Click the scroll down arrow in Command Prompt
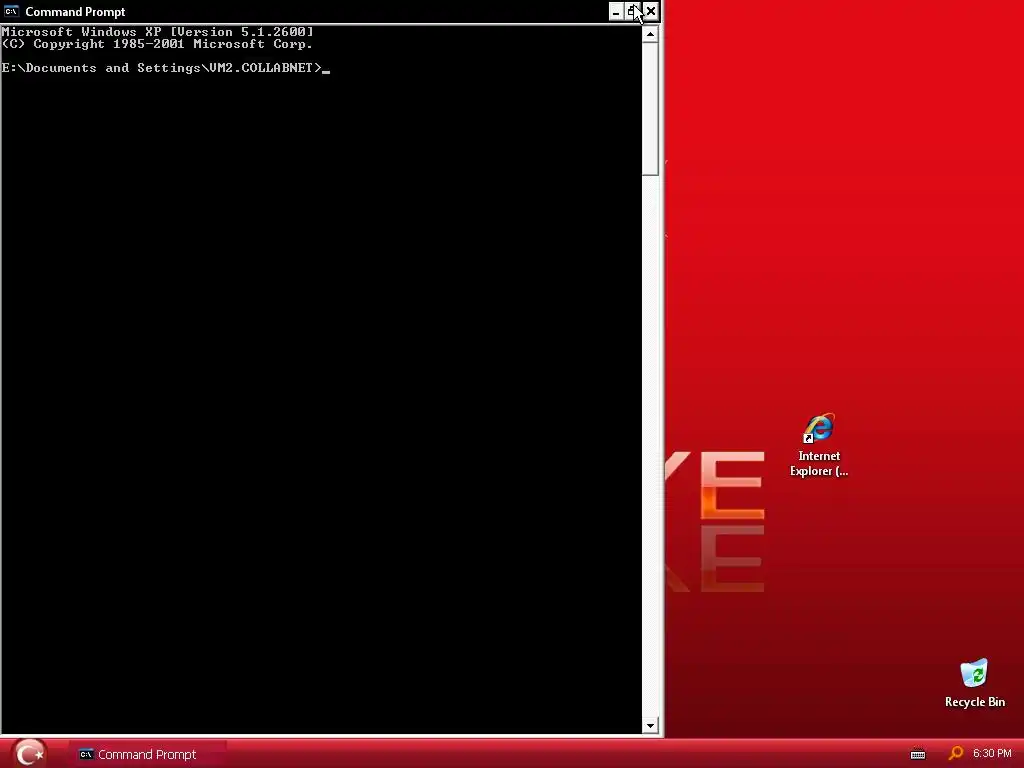The image size is (1024, 768). point(650,726)
